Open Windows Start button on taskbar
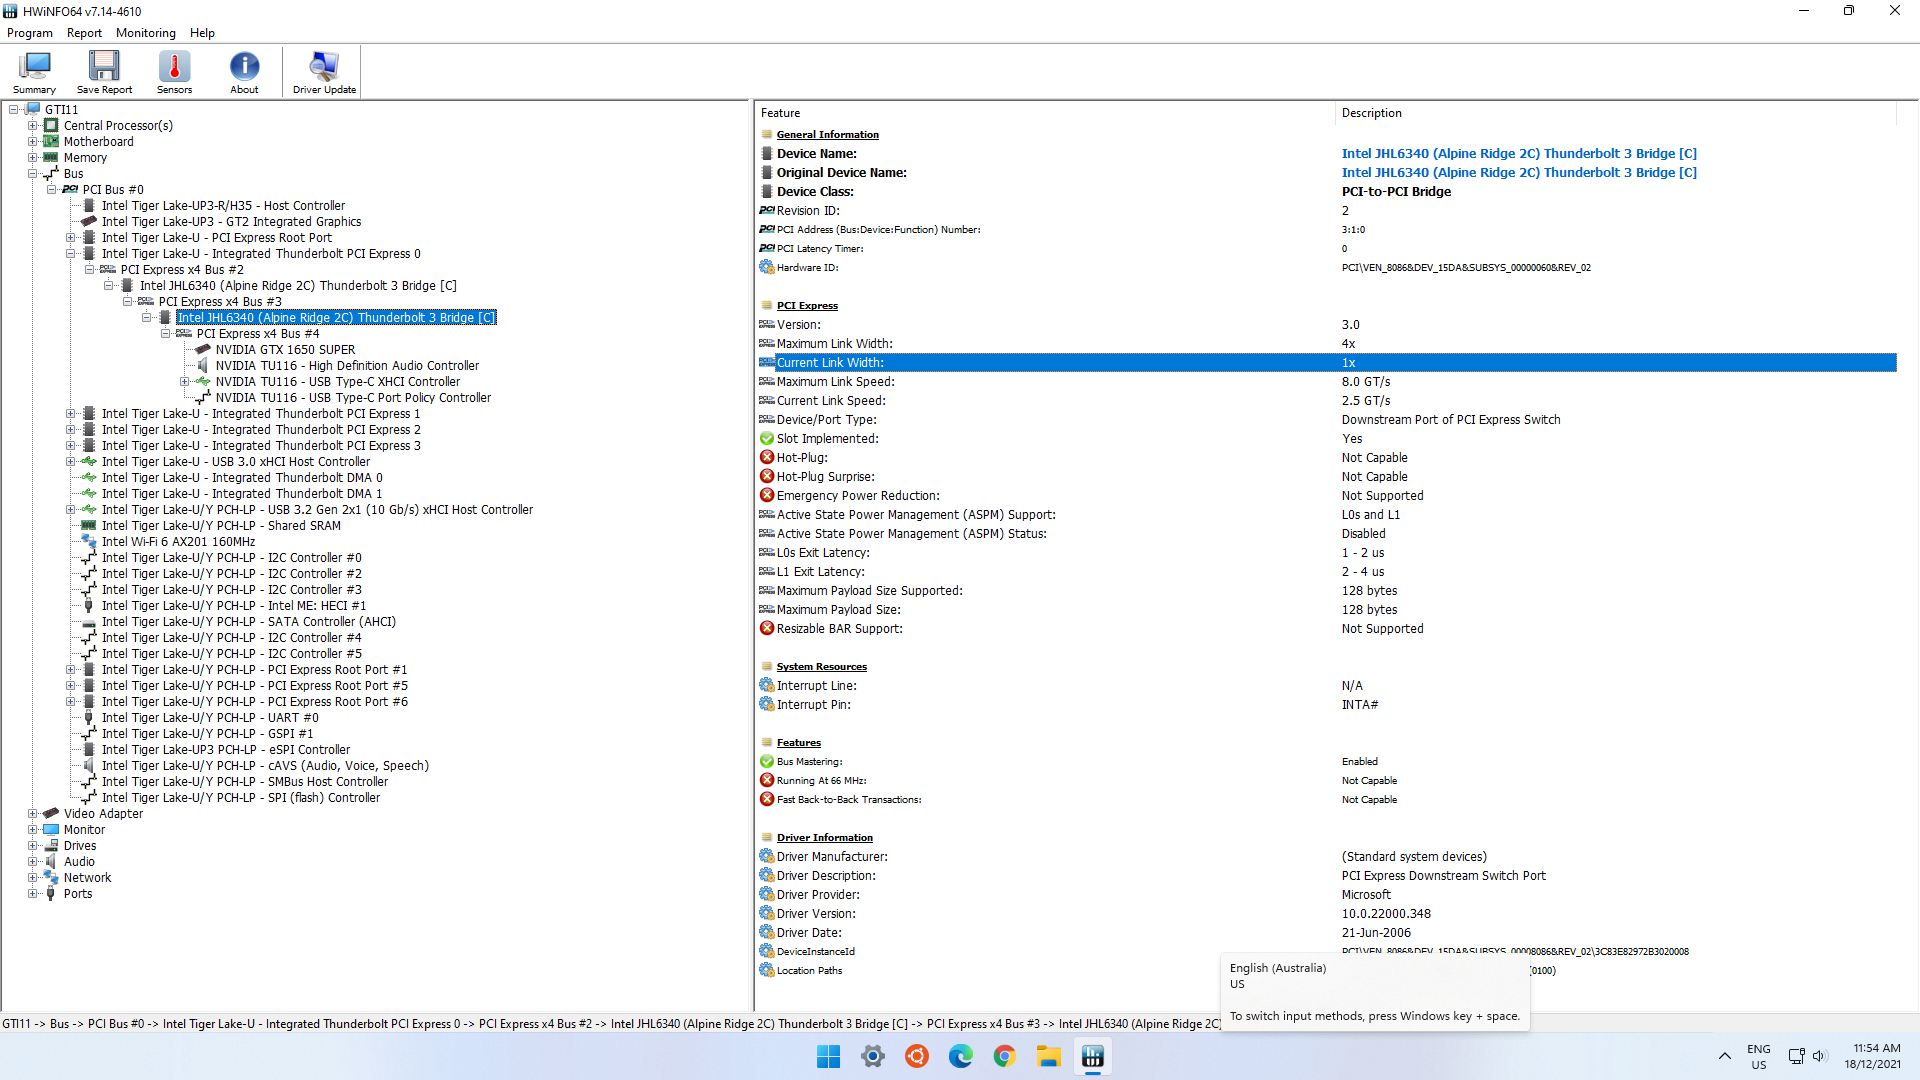 point(828,1056)
